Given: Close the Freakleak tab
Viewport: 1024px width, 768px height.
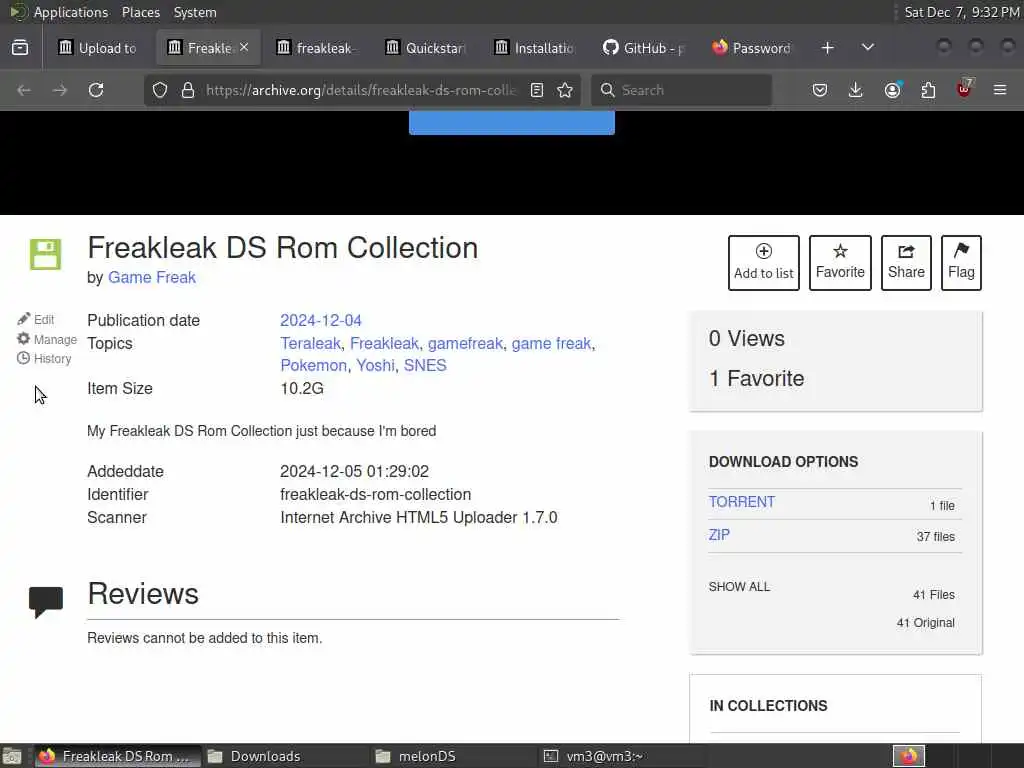Looking at the screenshot, I should (244, 47).
